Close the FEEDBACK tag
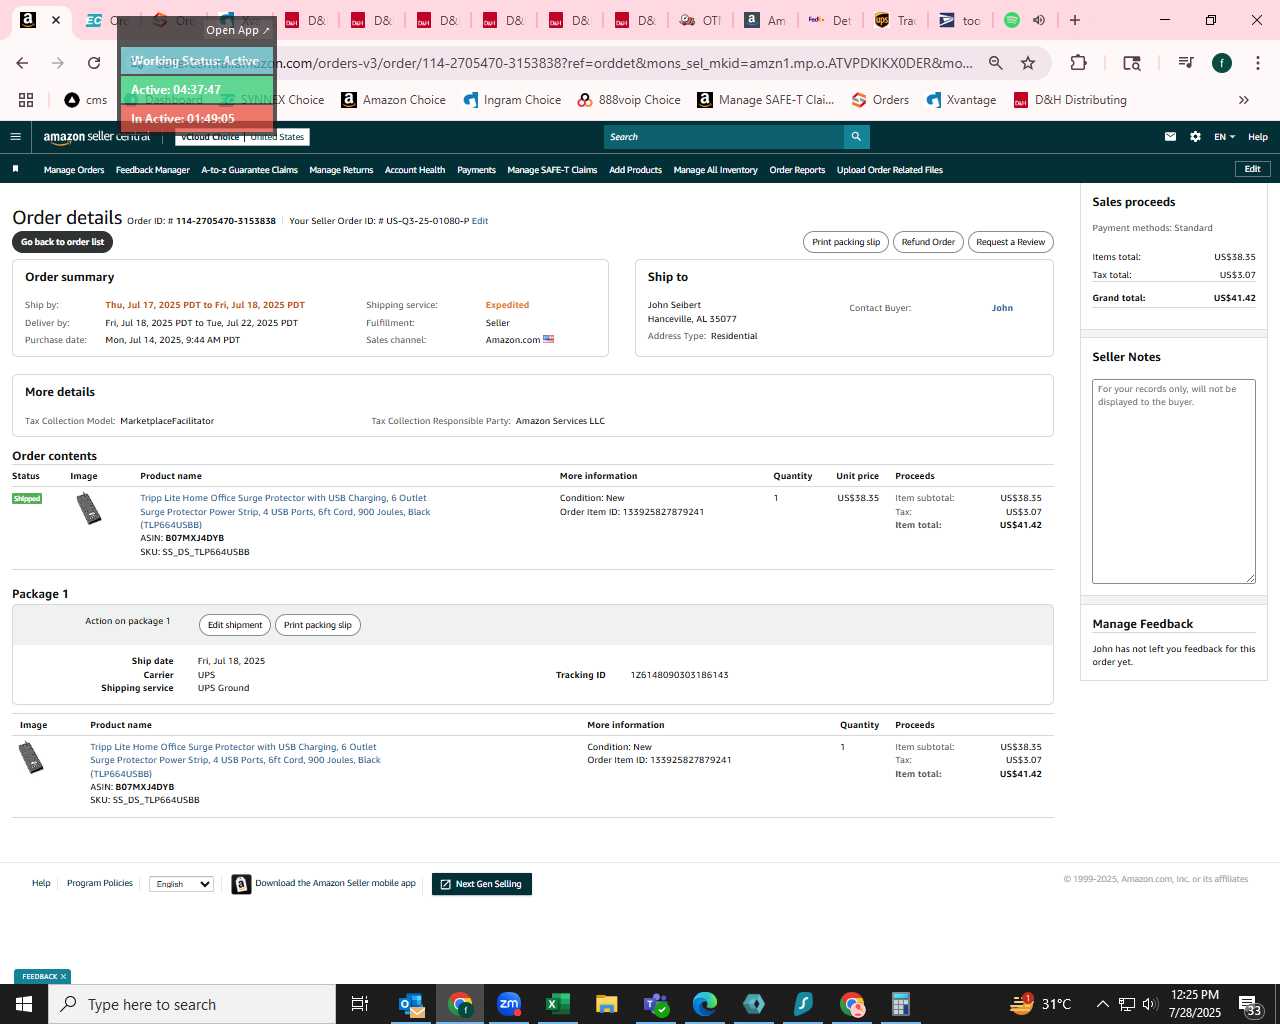This screenshot has width=1280, height=1024. [63, 977]
